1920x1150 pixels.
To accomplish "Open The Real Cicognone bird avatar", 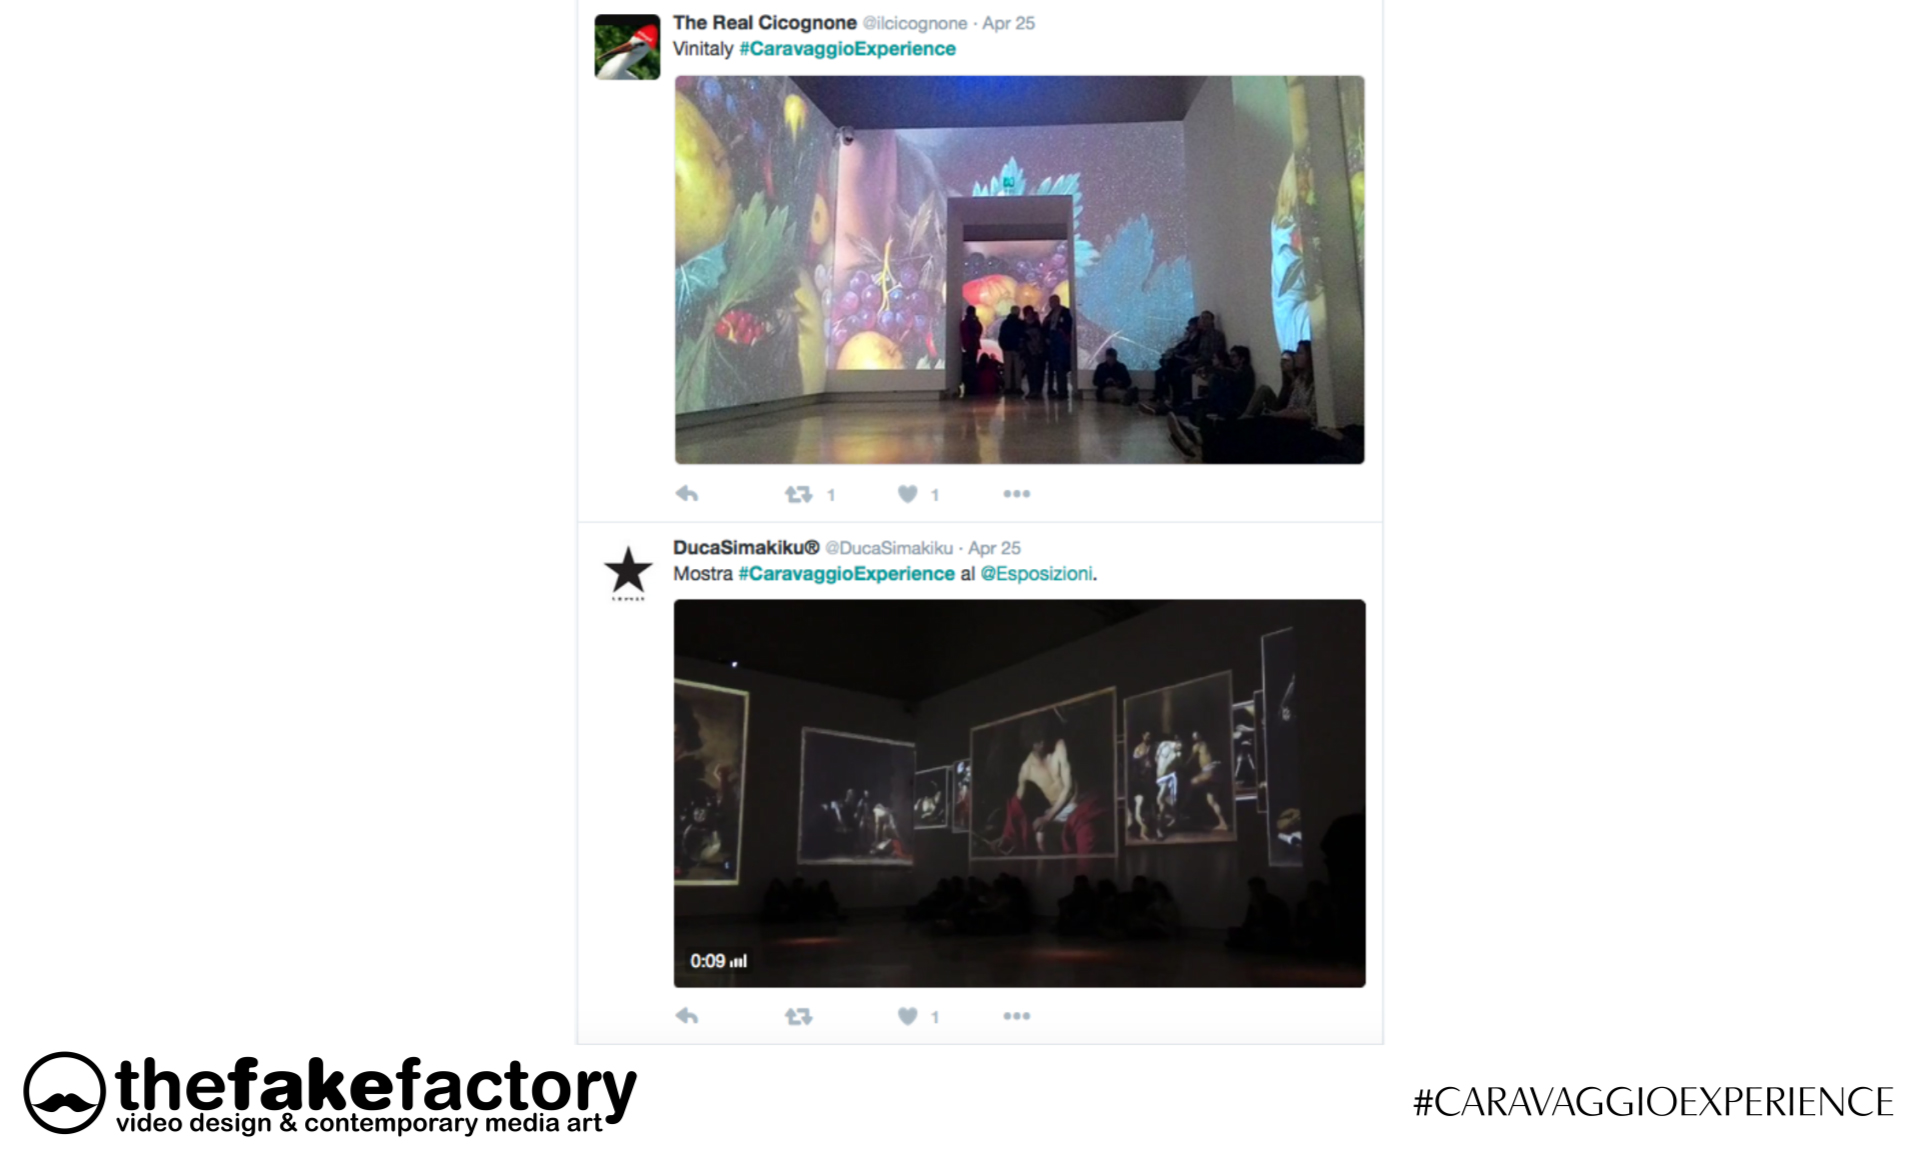I will pos(627,47).
